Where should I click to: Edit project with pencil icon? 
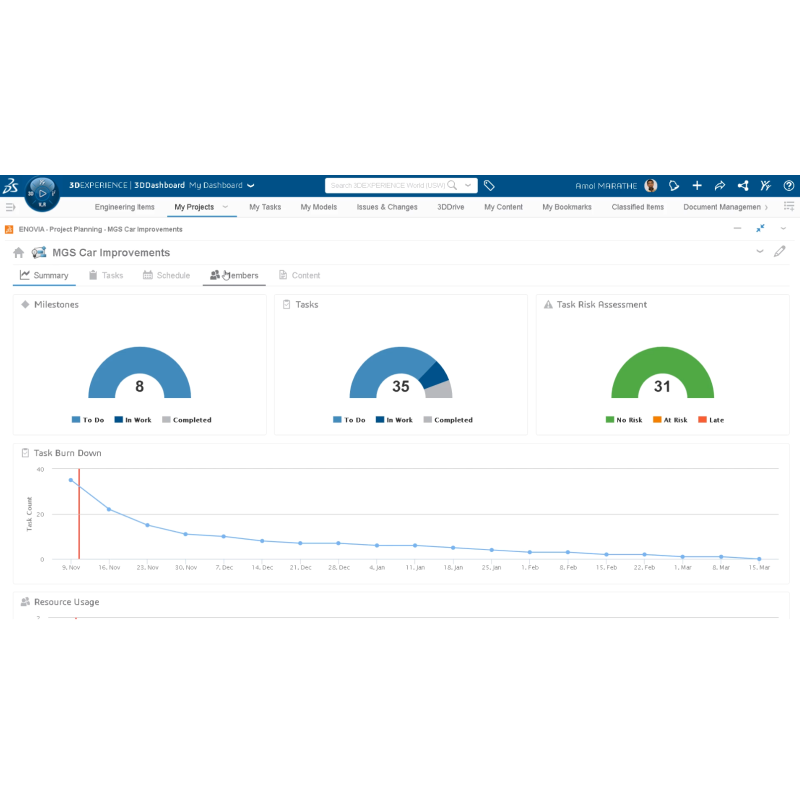(779, 251)
